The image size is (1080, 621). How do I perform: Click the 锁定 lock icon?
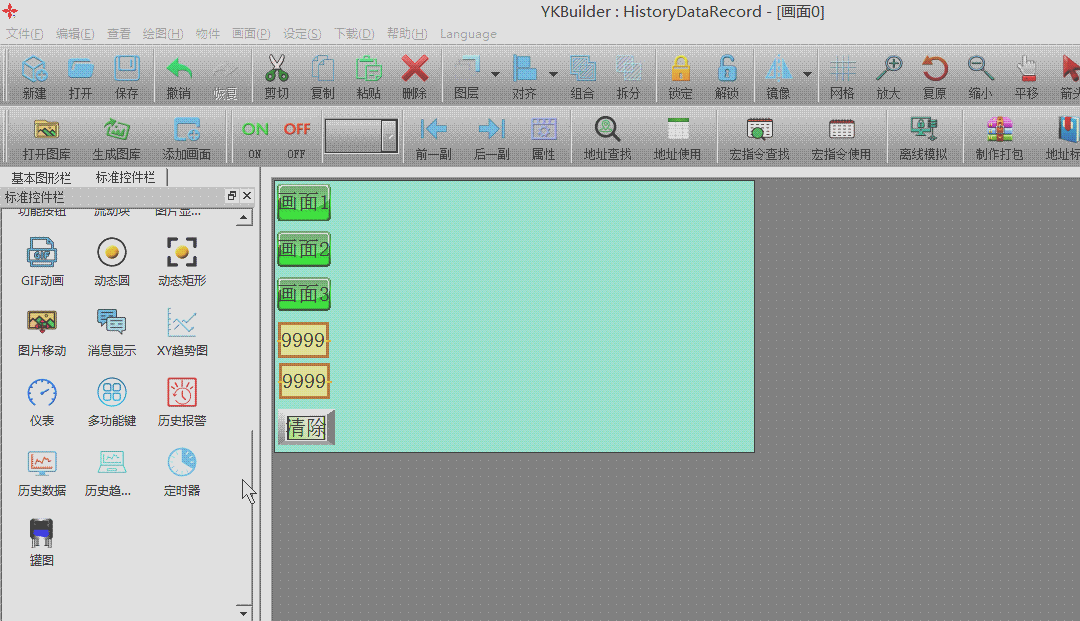[x=680, y=70]
